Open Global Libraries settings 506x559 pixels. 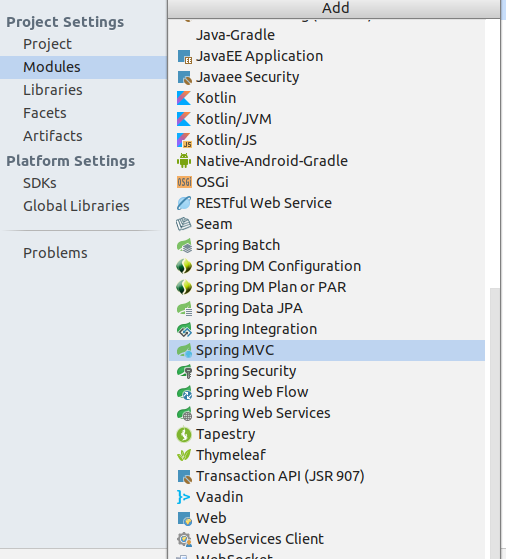point(76,206)
